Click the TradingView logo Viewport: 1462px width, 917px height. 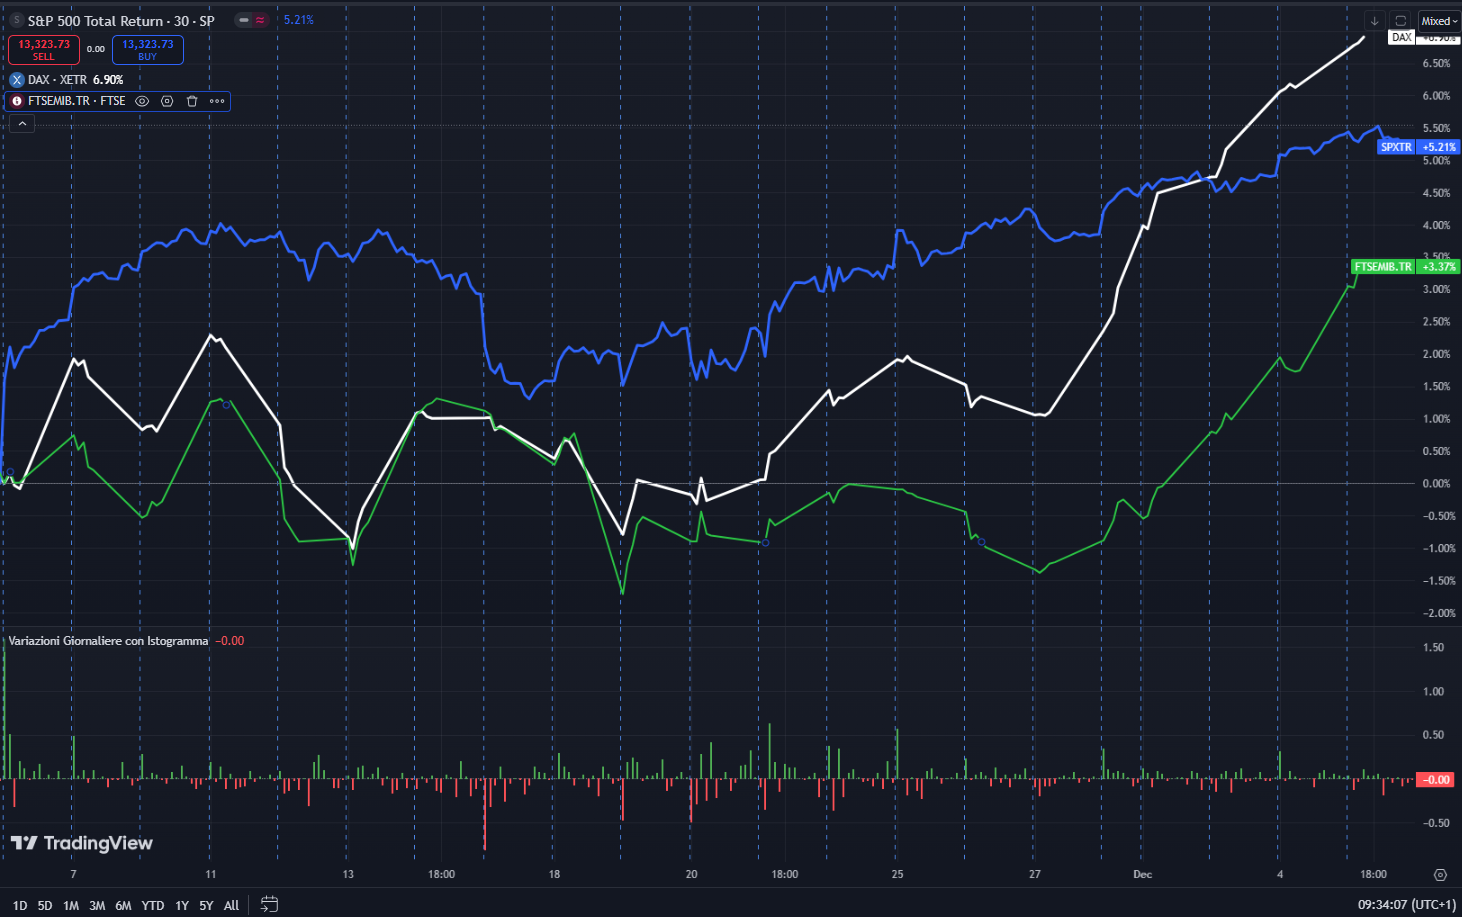pos(82,843)
